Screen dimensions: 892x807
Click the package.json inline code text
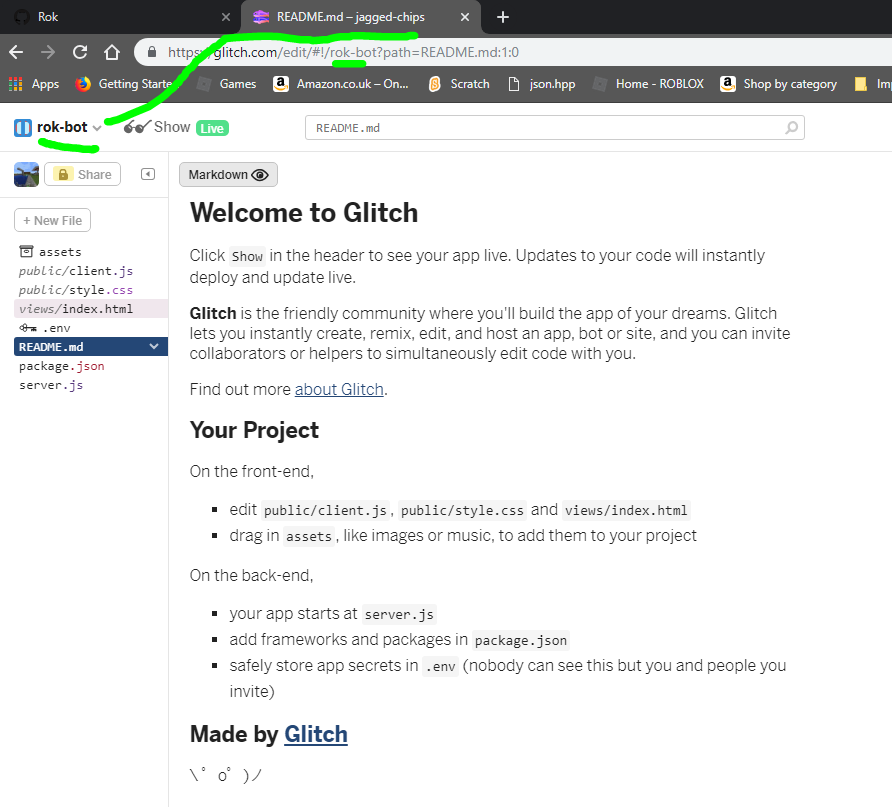(521, 641)
